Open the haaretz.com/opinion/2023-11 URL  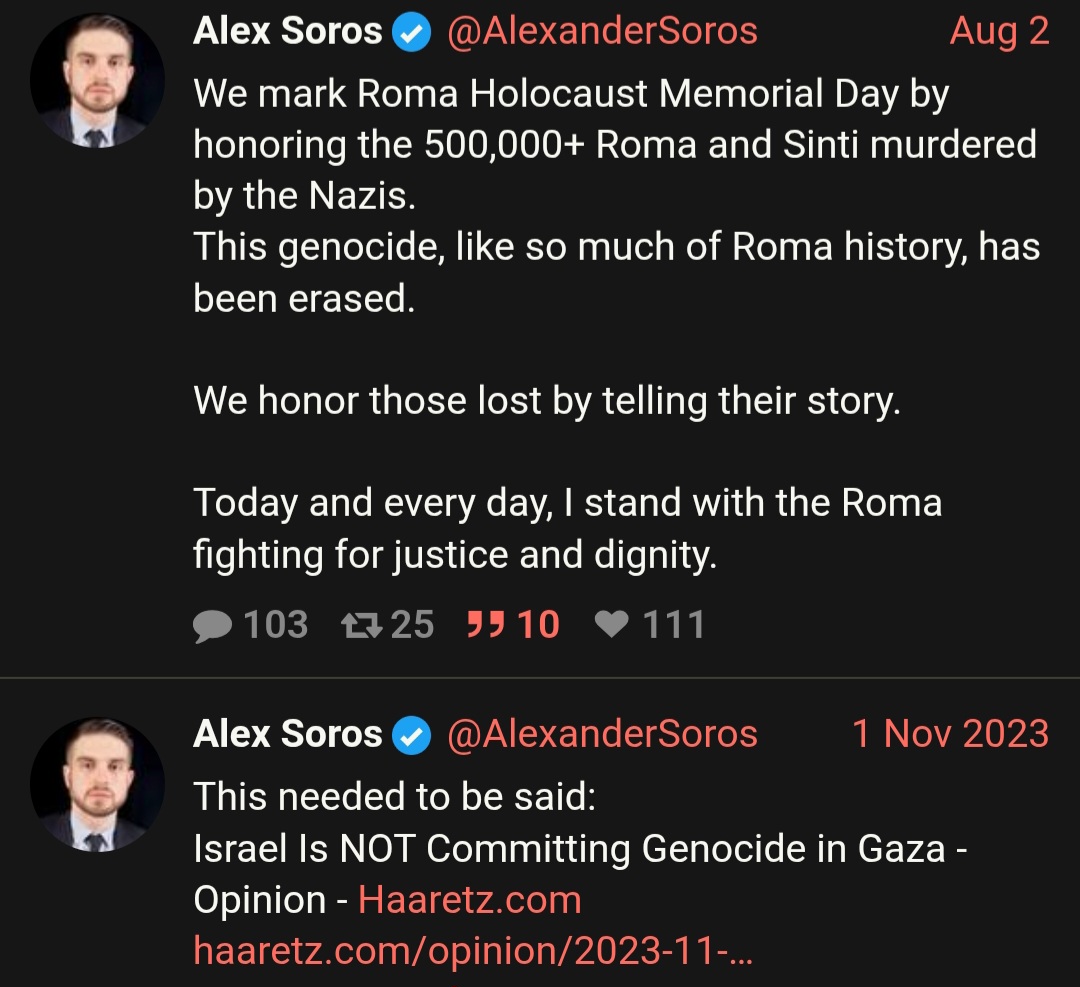coord(472,951)
